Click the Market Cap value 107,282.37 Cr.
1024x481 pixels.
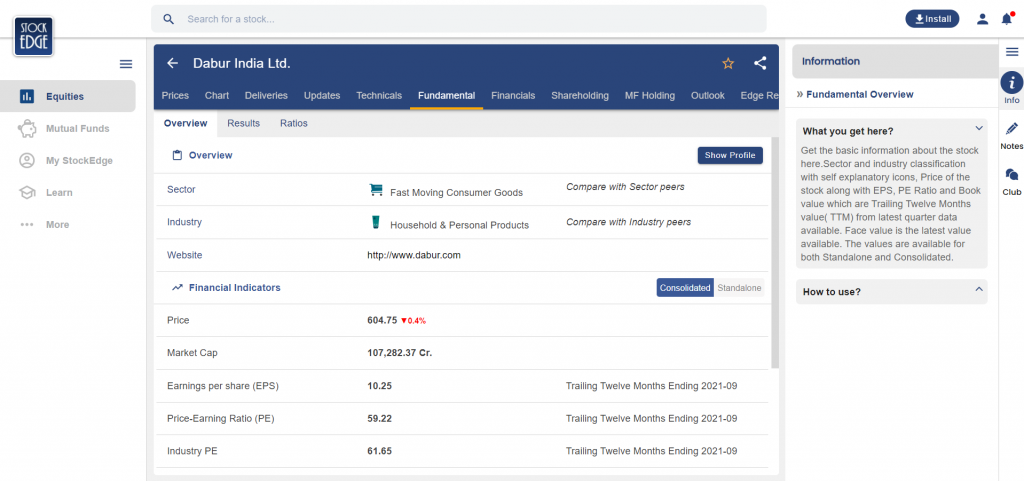click(x=400, y=353)
